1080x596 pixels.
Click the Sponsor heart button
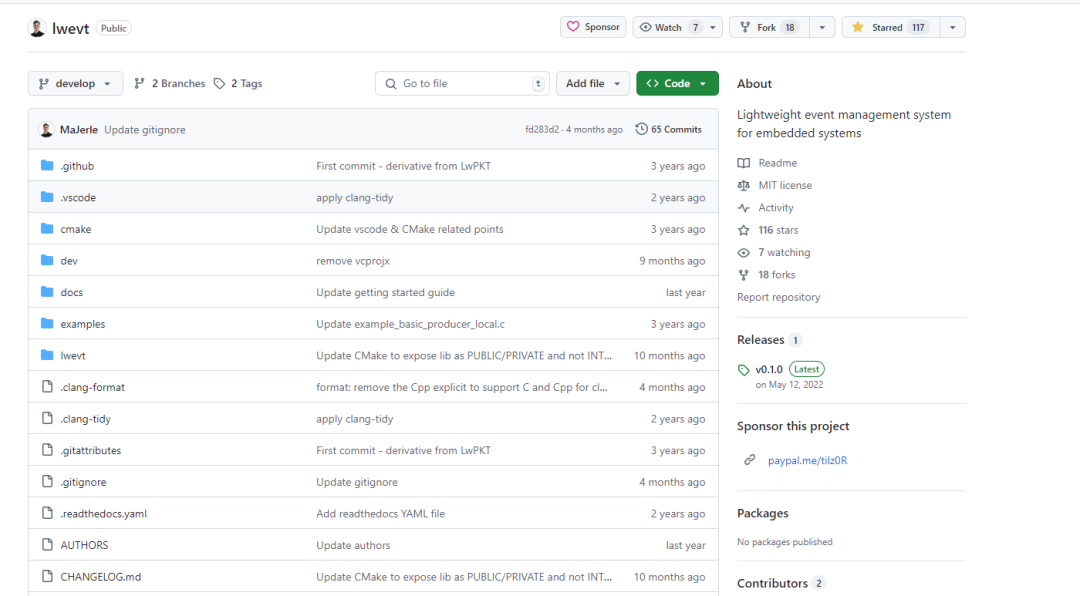593,27
